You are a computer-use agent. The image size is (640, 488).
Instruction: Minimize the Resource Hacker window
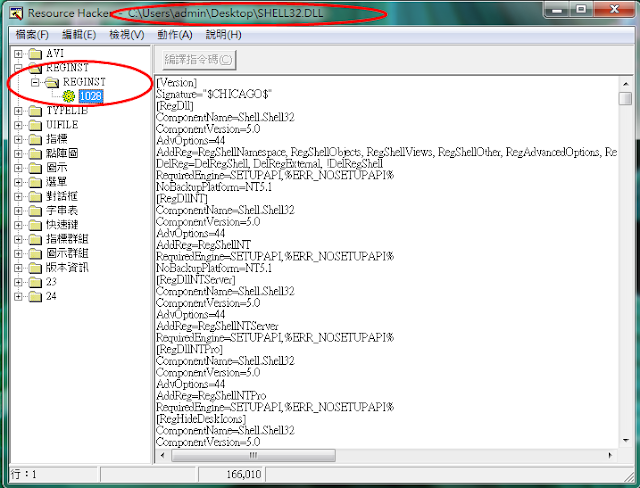tap(557, 10)
